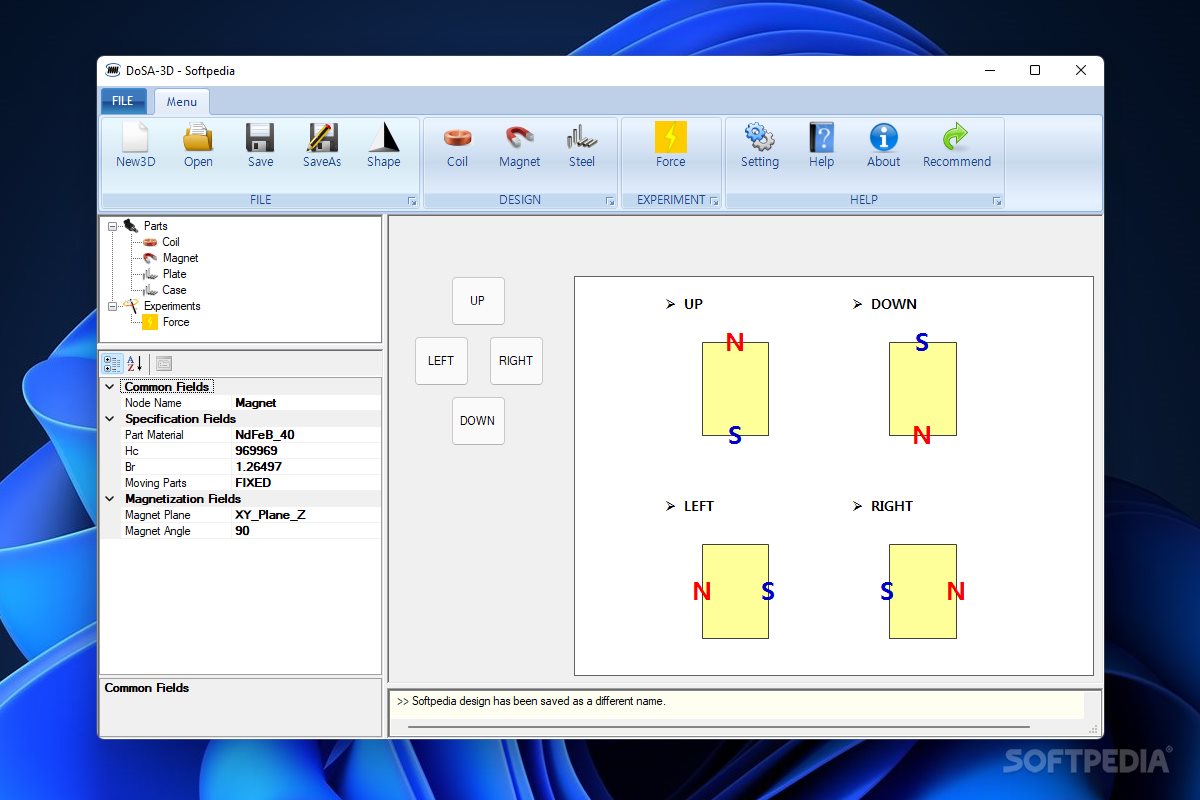Click the Magnet Plane property label
Viewport: 1200px width, 800px height.
coord(157,515)
